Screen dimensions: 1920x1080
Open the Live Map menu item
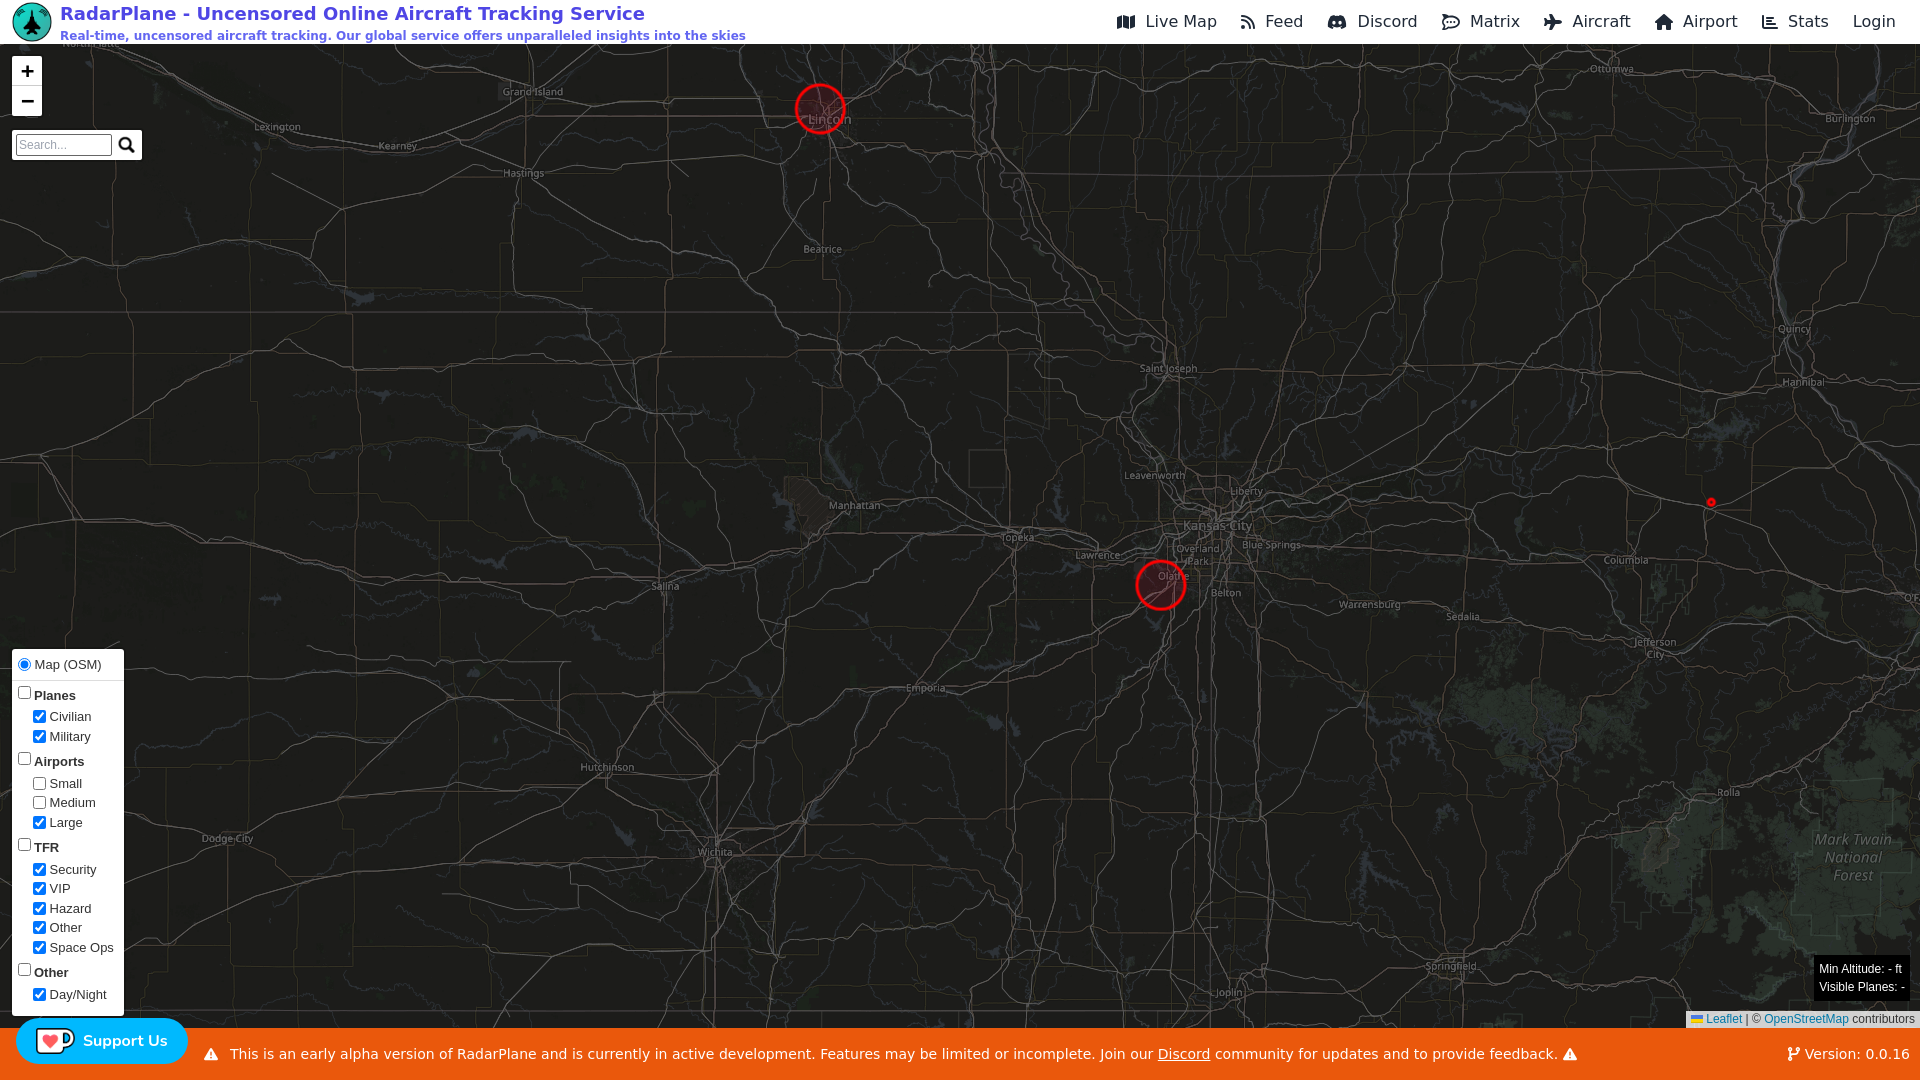tap(1166, 22)
